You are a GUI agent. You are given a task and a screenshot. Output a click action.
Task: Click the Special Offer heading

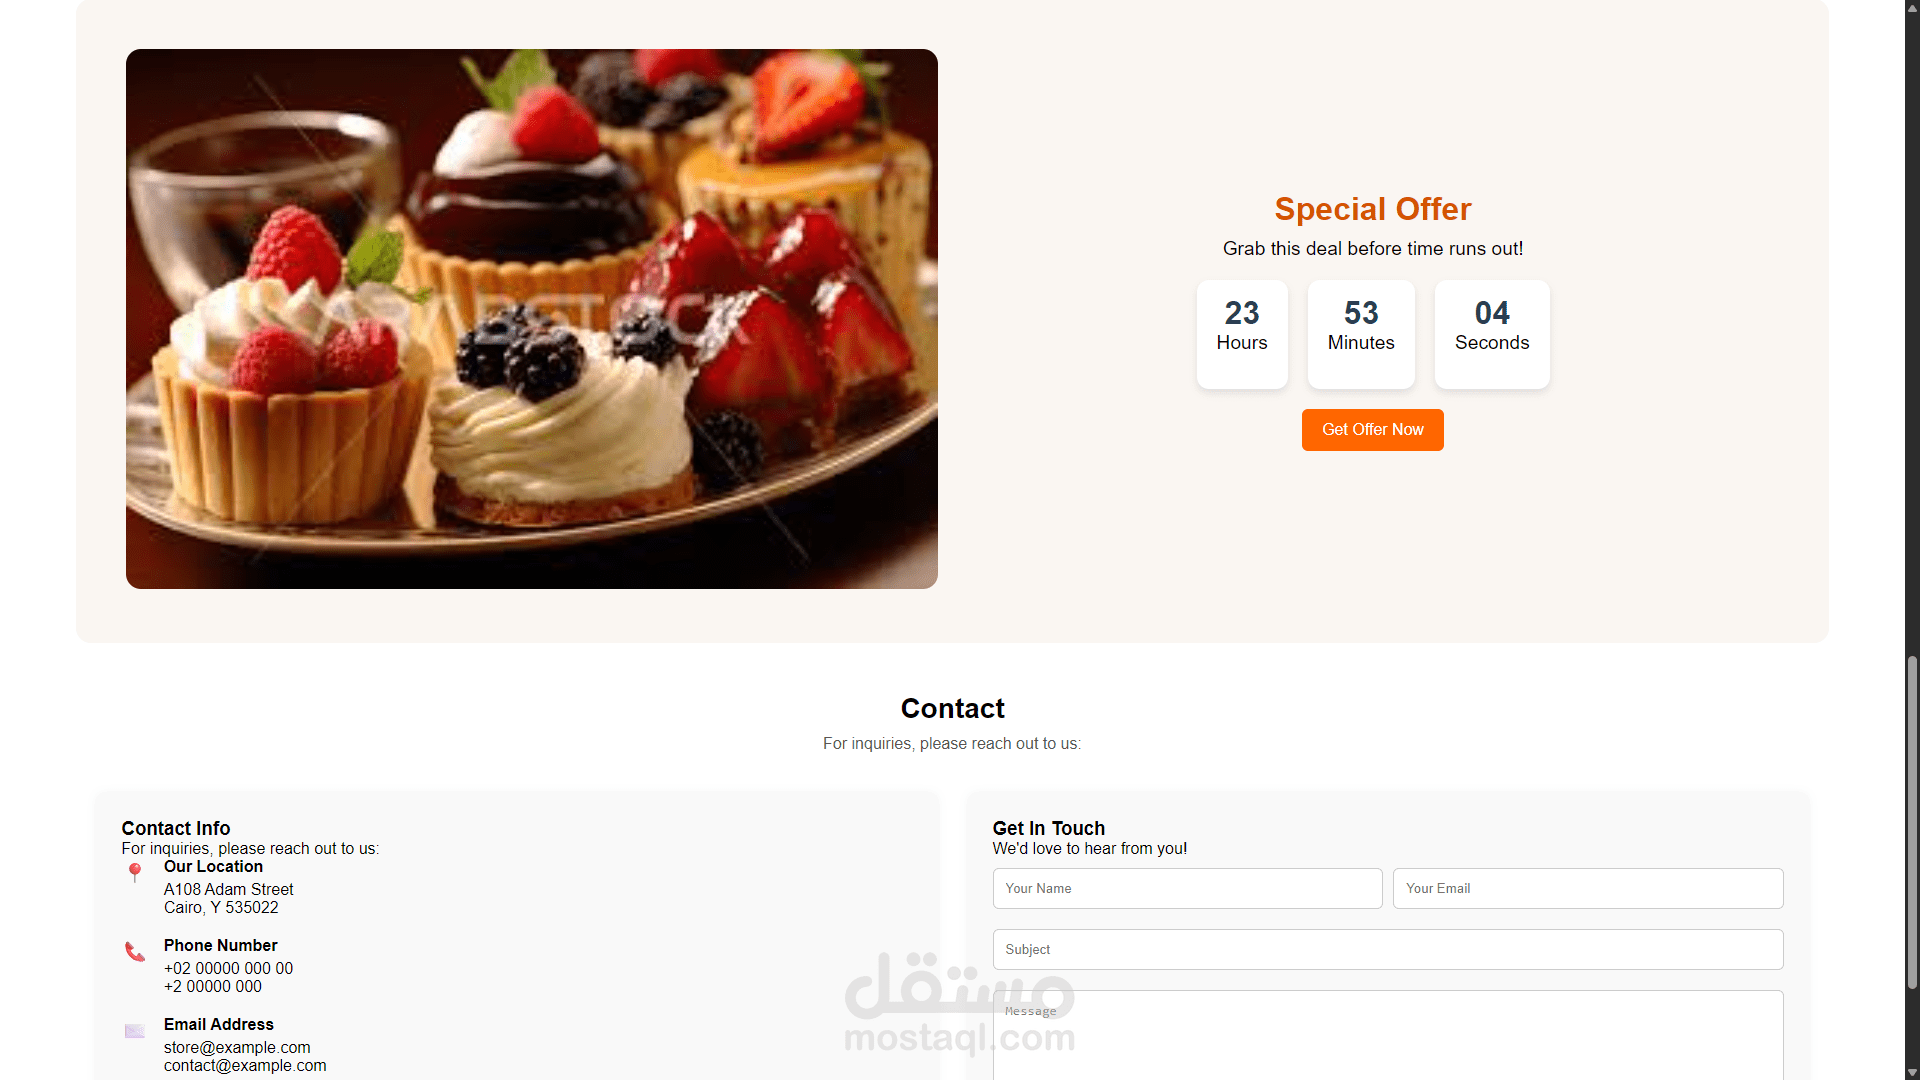point(1372,209)
